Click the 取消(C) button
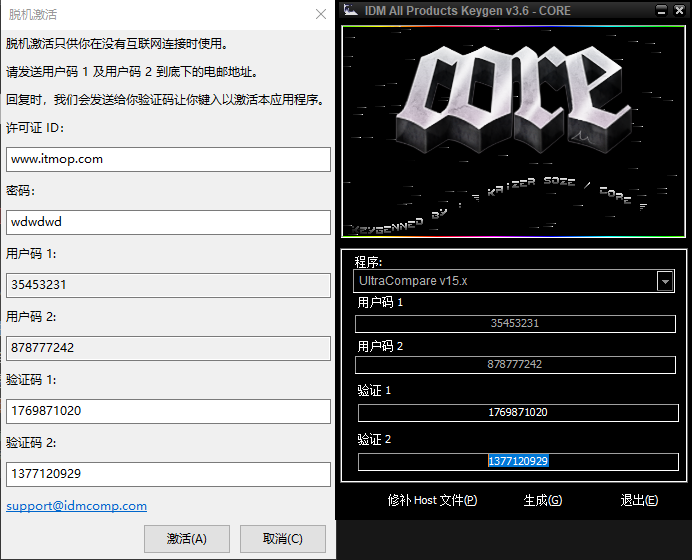 click(x=283, y=539)
